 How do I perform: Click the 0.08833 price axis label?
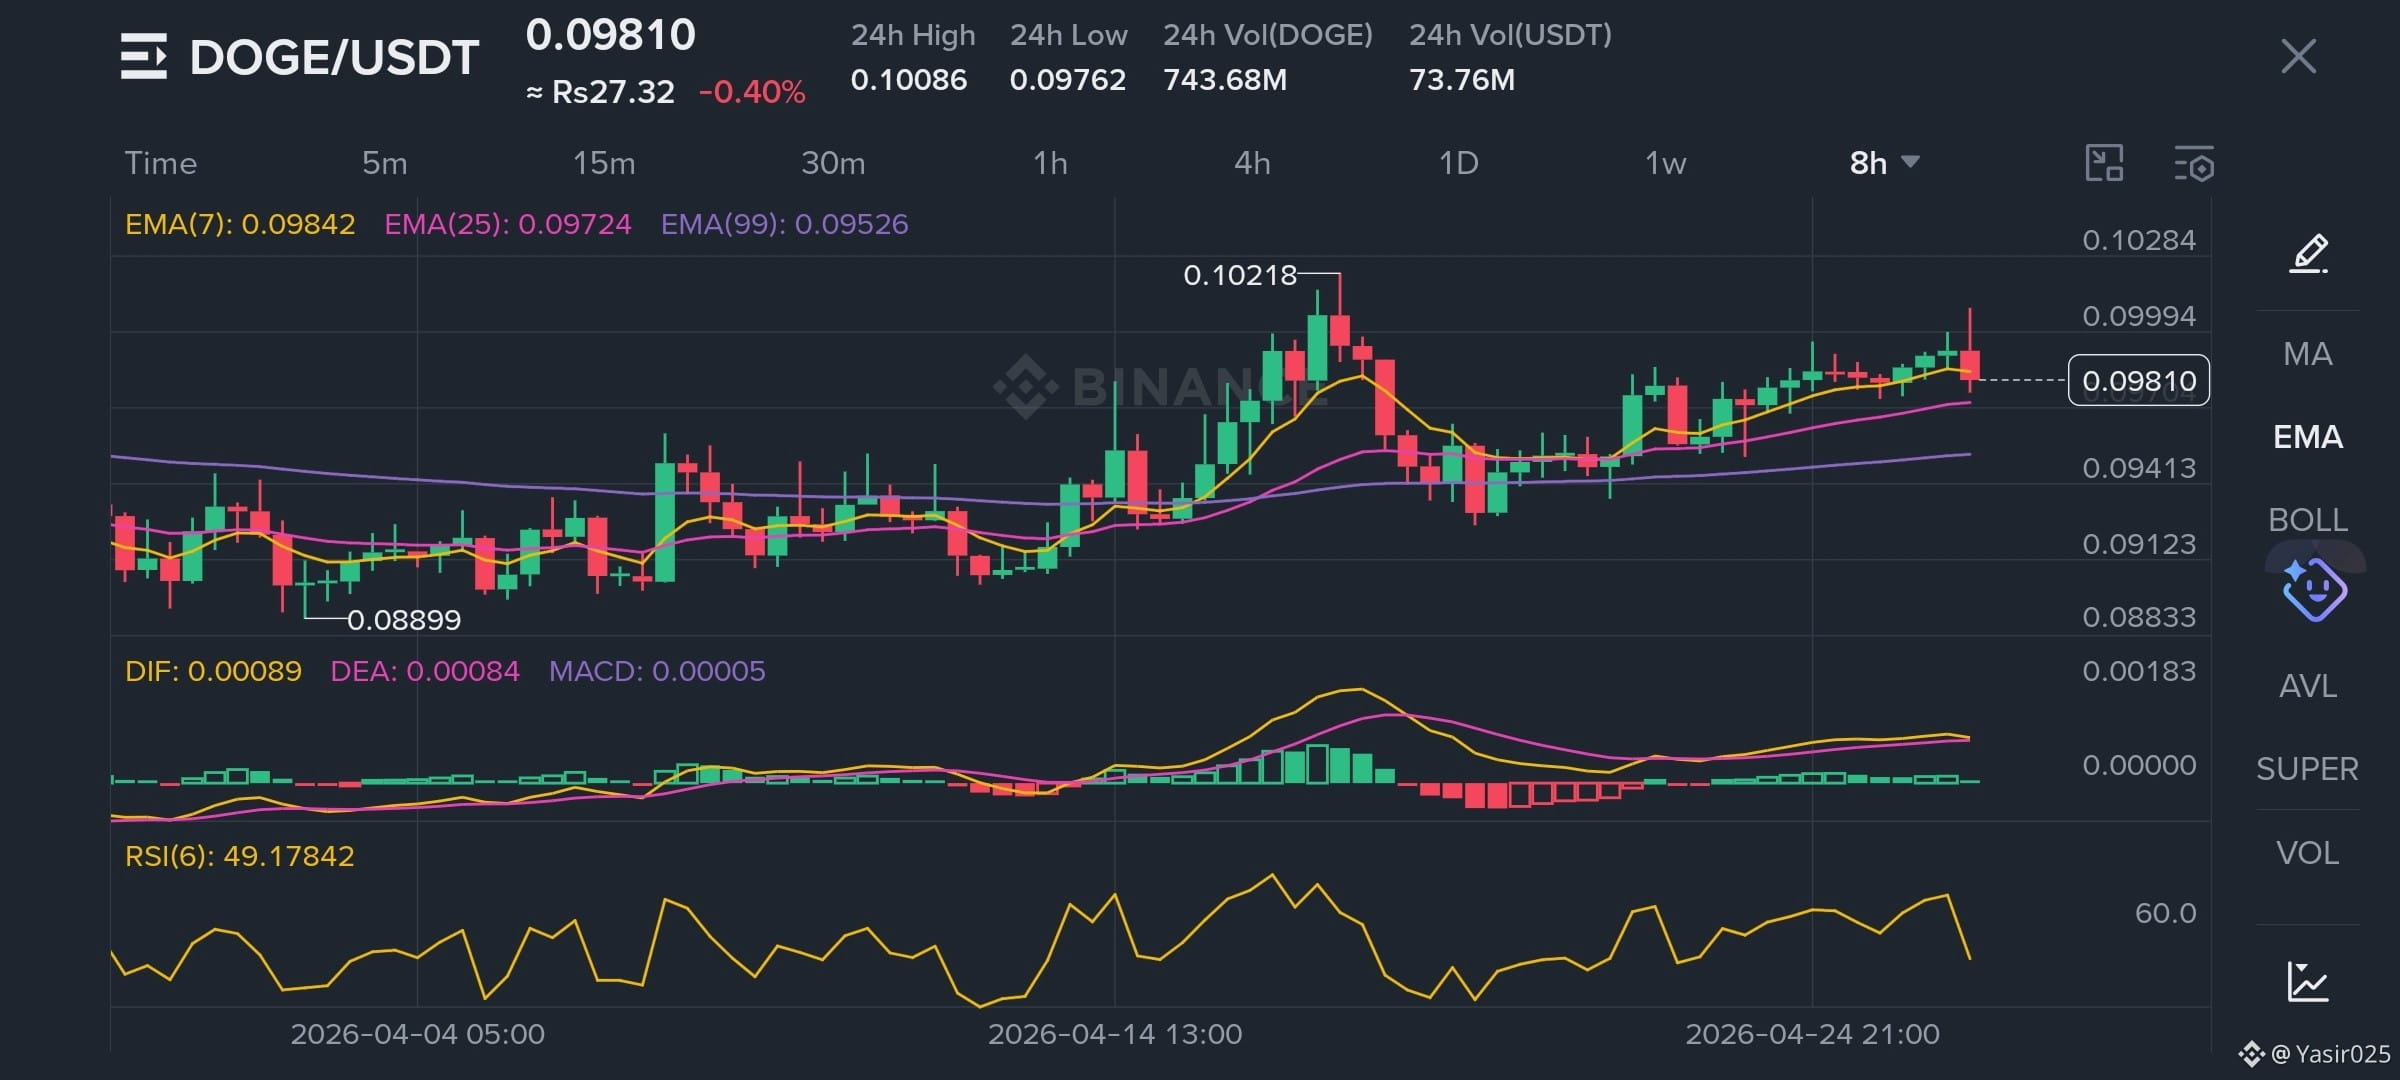click(x=2139, y=618)
